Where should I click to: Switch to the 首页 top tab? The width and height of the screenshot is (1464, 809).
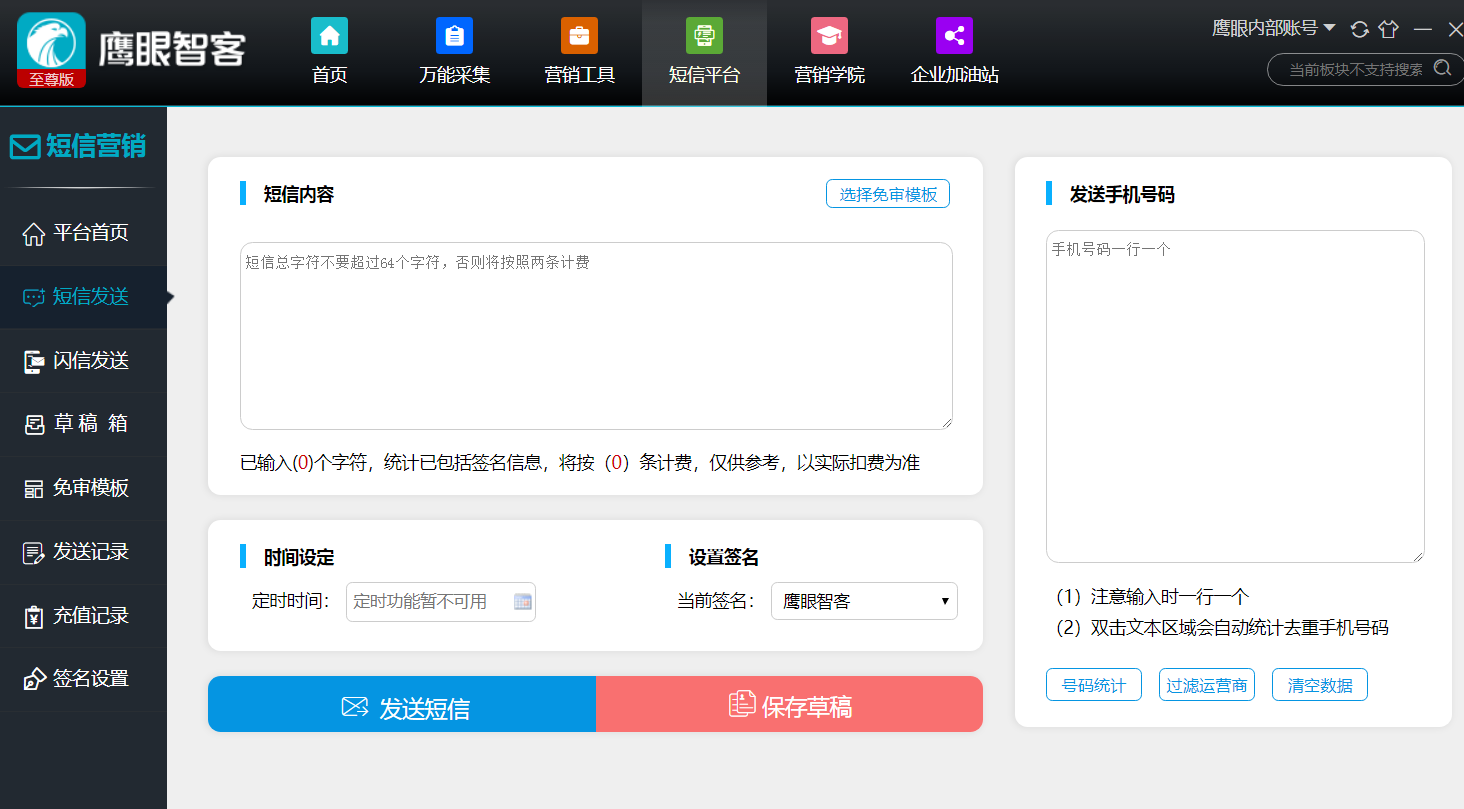tap(329, 52)
